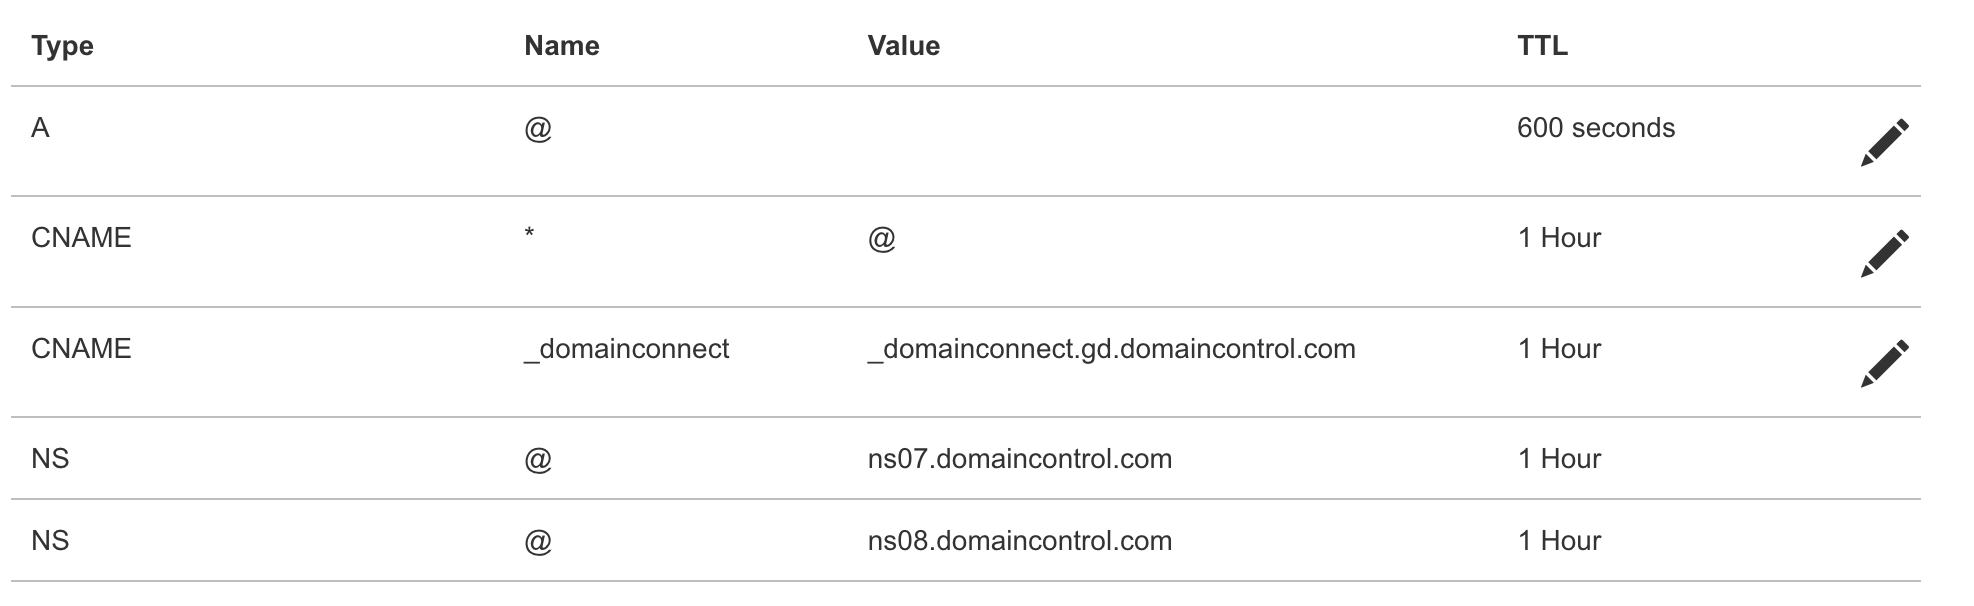Select the 600 seconds TTL value
1974x606 pixels.
pos(1595,128)
